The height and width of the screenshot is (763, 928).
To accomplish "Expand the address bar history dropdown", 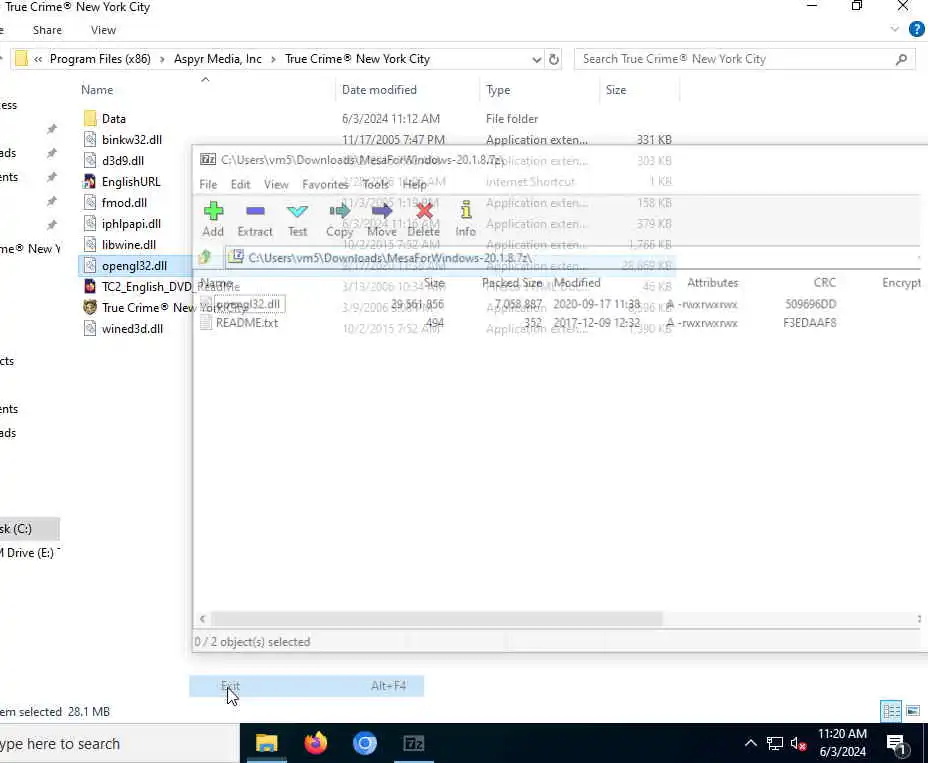I will [x=536, y=59].
